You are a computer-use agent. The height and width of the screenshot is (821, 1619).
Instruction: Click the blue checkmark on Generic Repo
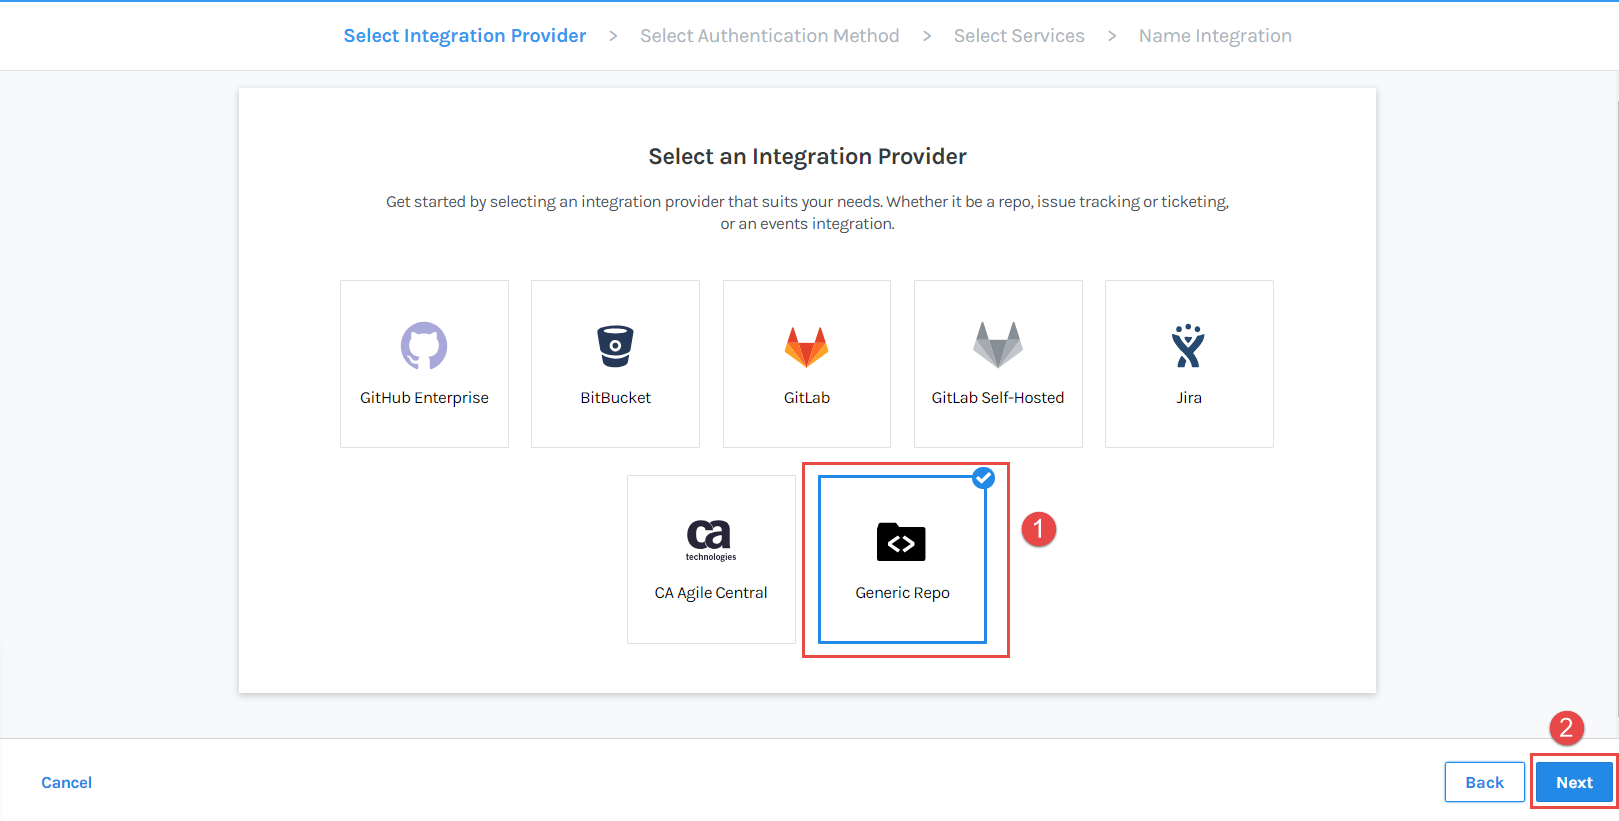[984, 478]
